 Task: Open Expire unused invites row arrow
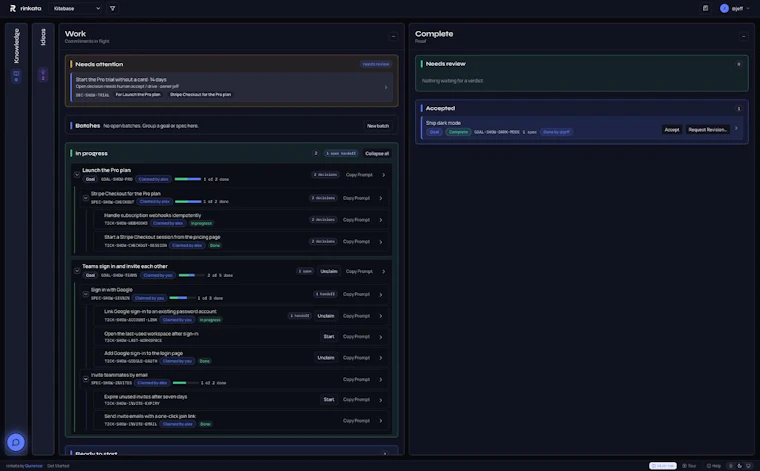click(x=381, y=400)
